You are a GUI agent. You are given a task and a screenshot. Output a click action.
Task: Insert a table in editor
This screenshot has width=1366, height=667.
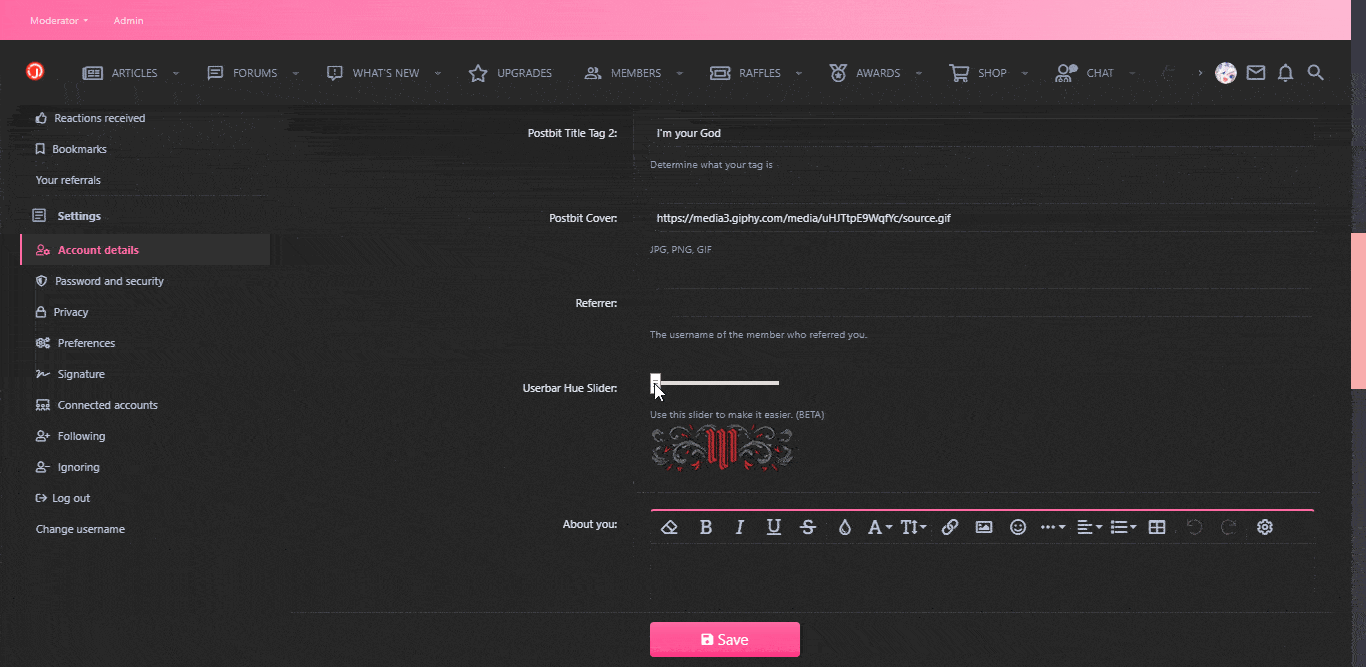1157,527
